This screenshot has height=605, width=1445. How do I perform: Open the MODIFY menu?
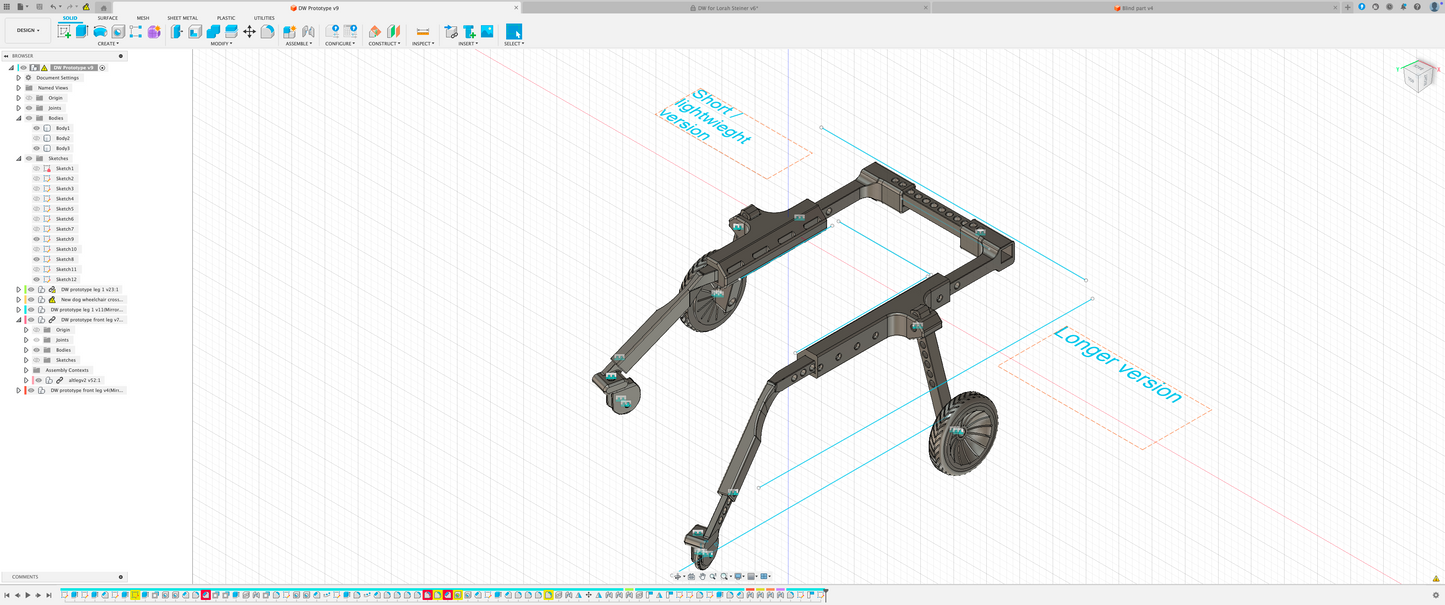pos(221,44)
